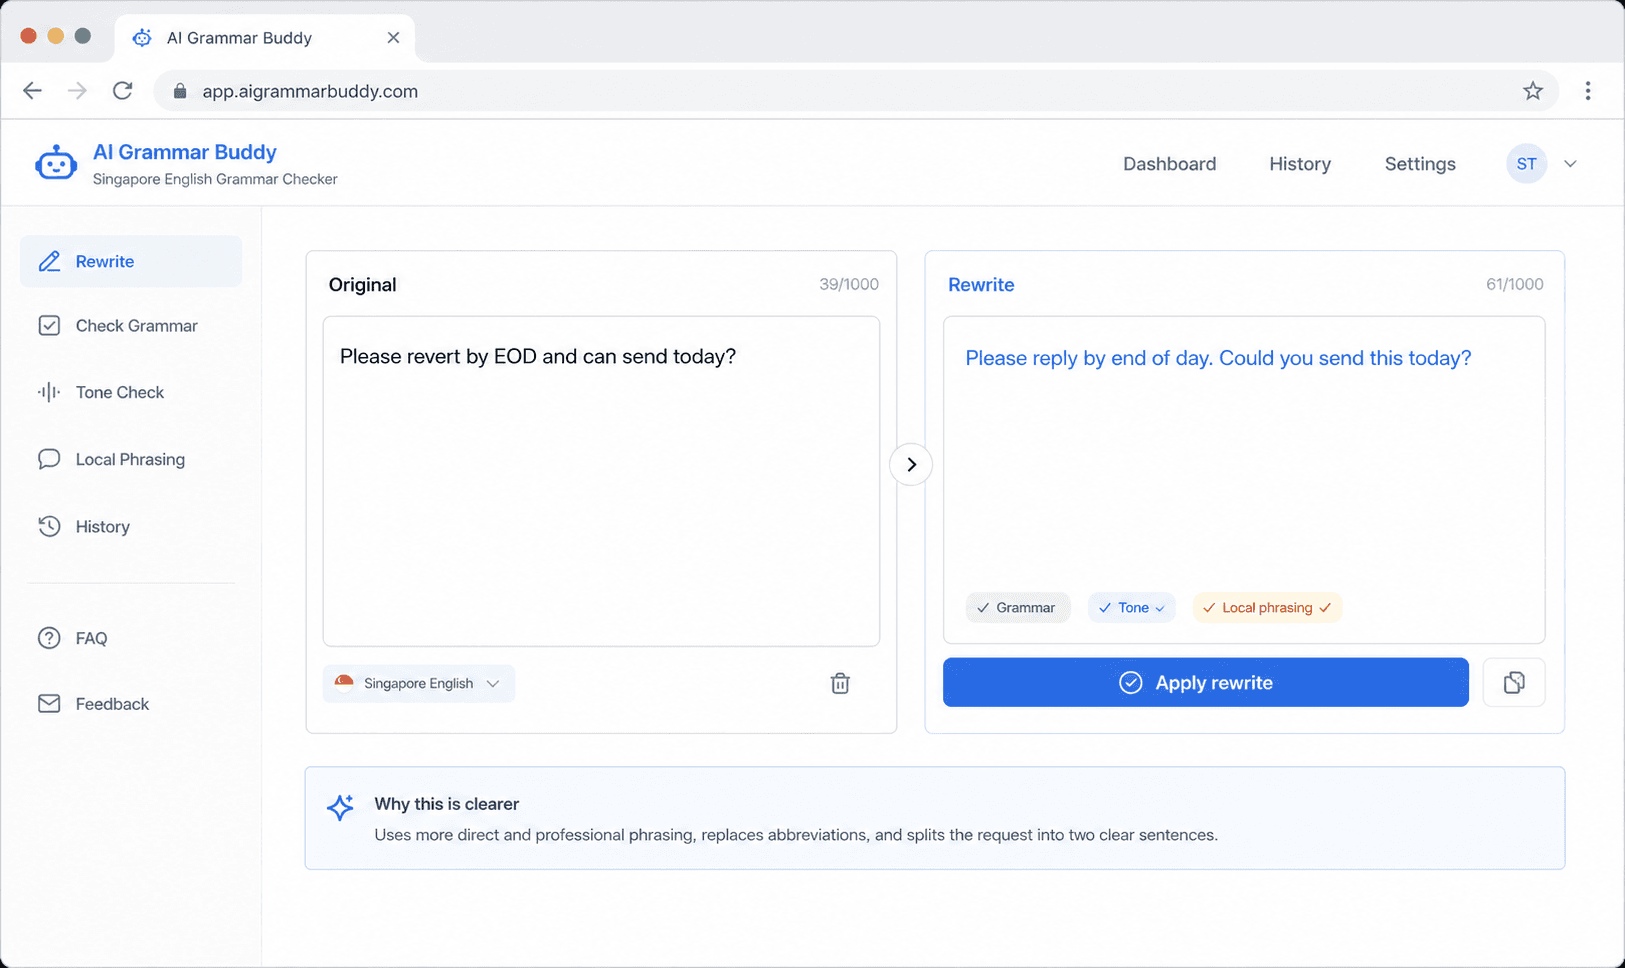Go forward in browser
Image resolution: width=1625 pixels, height=968 pixels.
pyautogui.click(x=77, y=91)
